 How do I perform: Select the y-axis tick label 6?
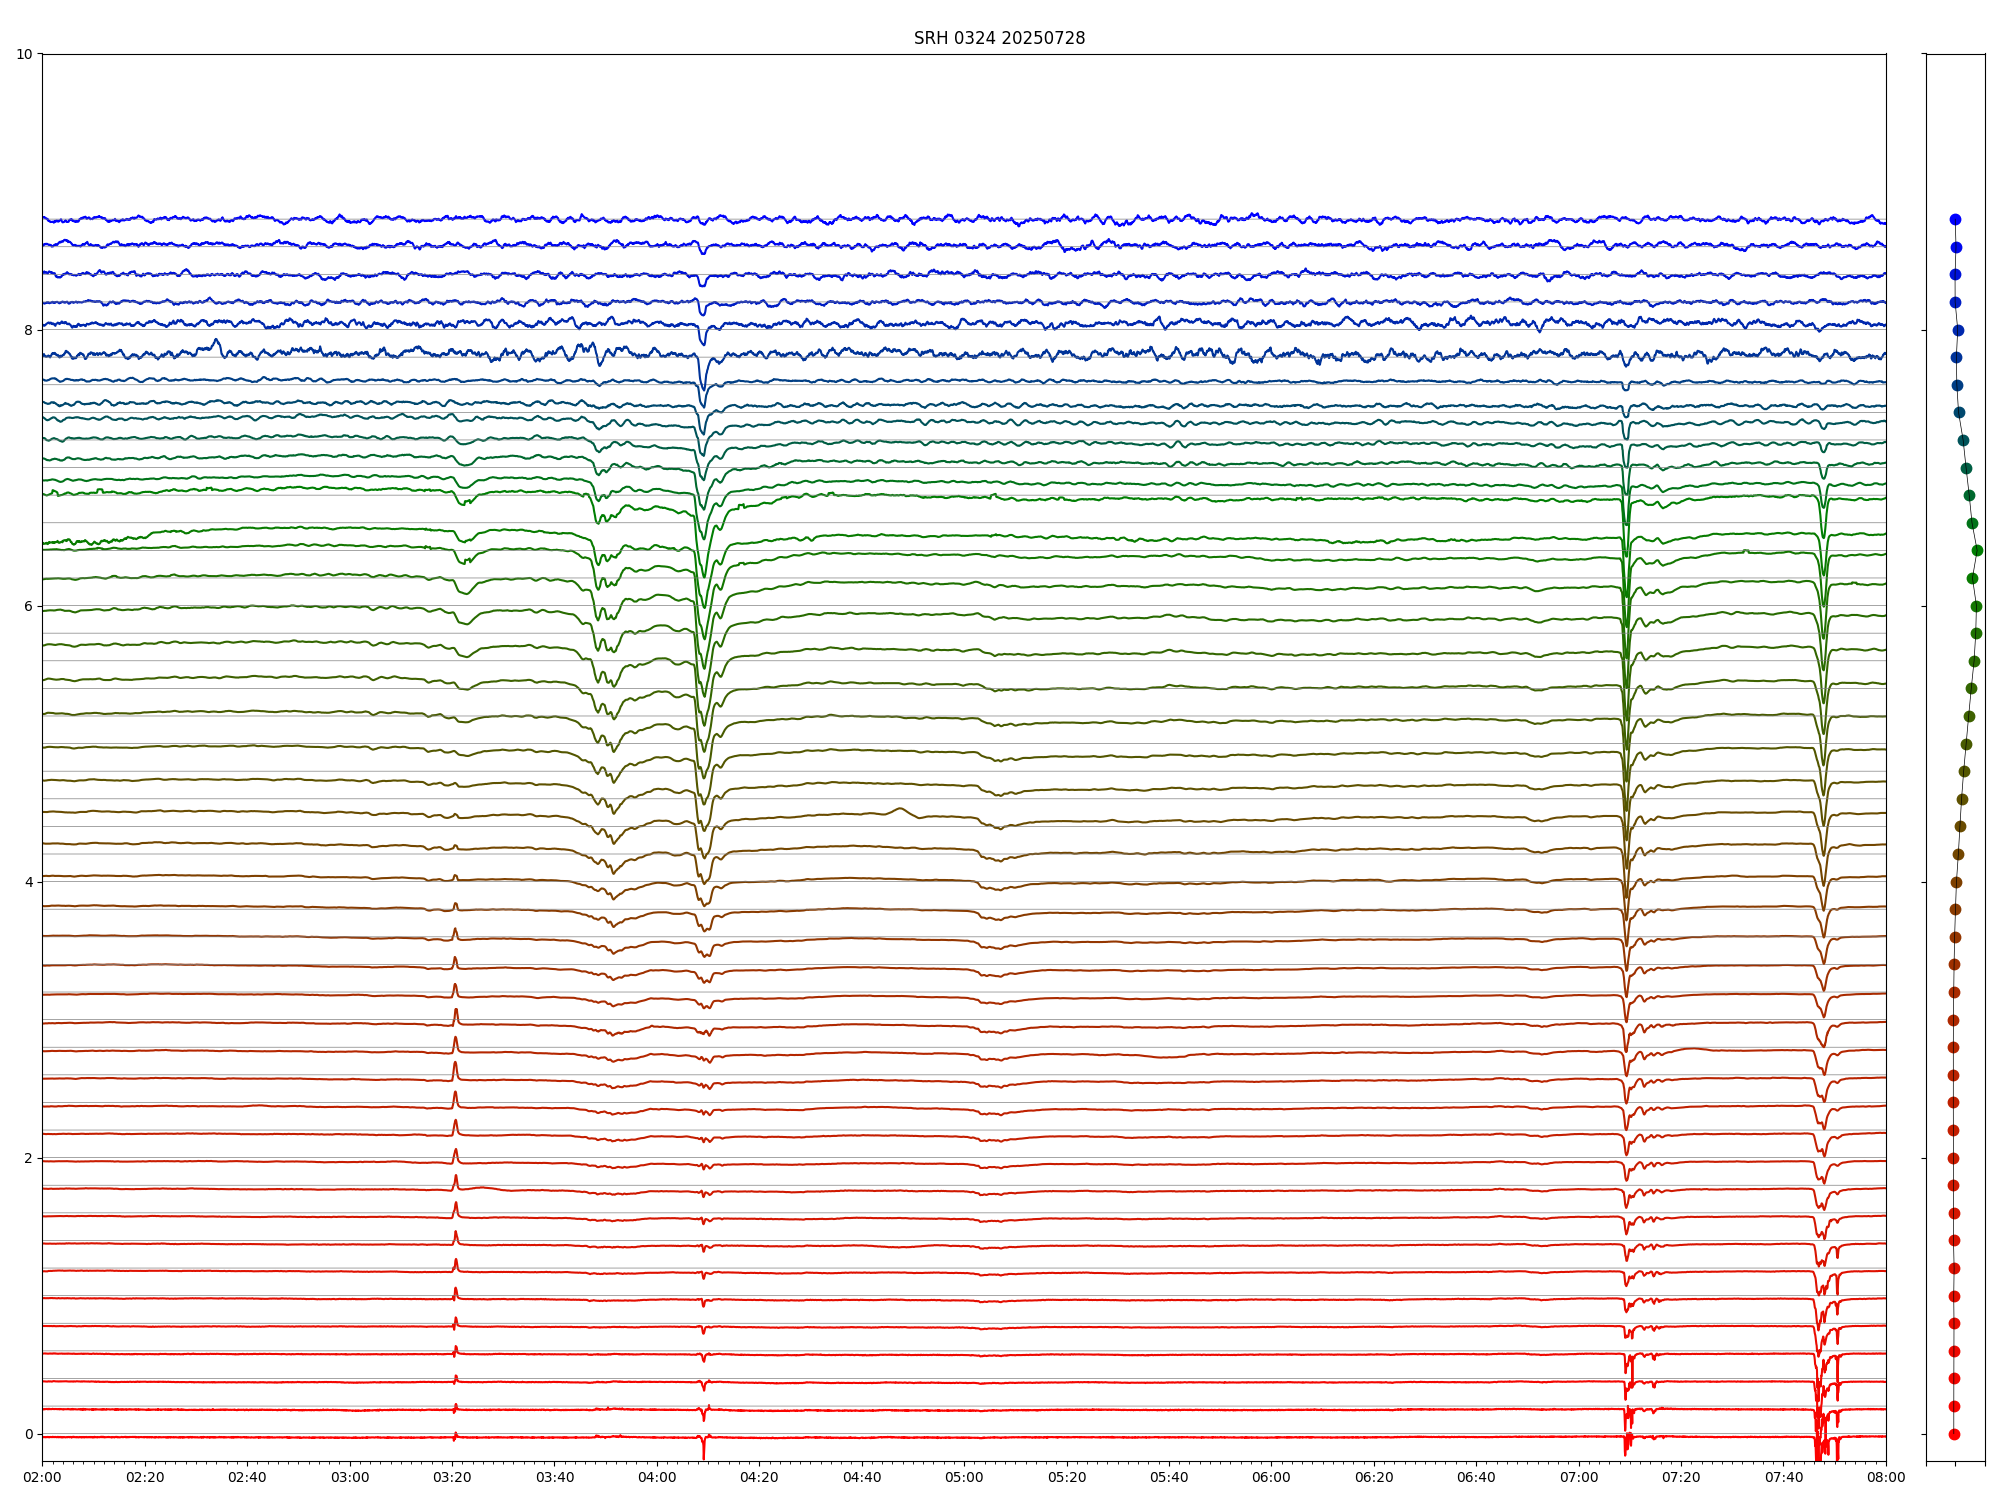(28, 606)
